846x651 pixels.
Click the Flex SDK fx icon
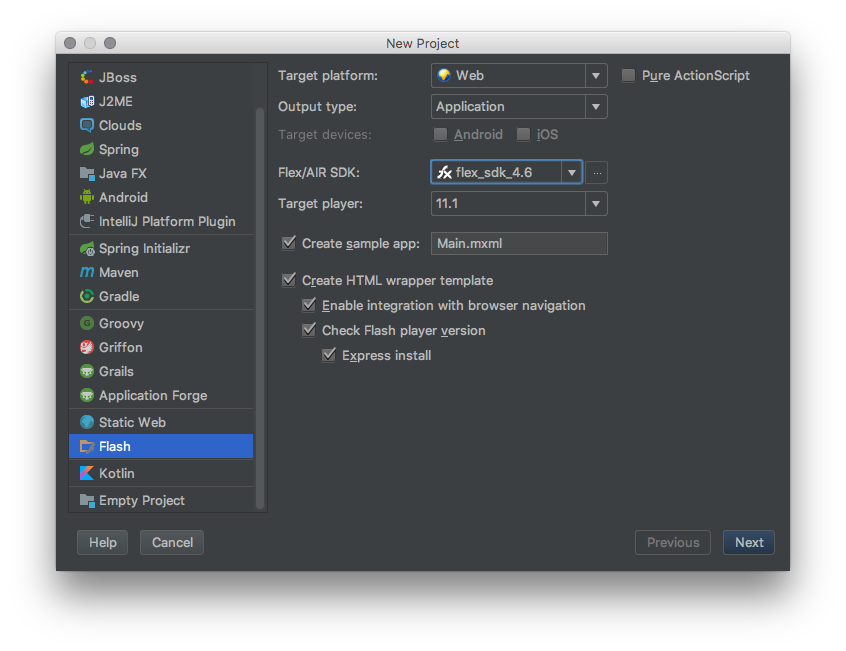(x=444, y=173)
